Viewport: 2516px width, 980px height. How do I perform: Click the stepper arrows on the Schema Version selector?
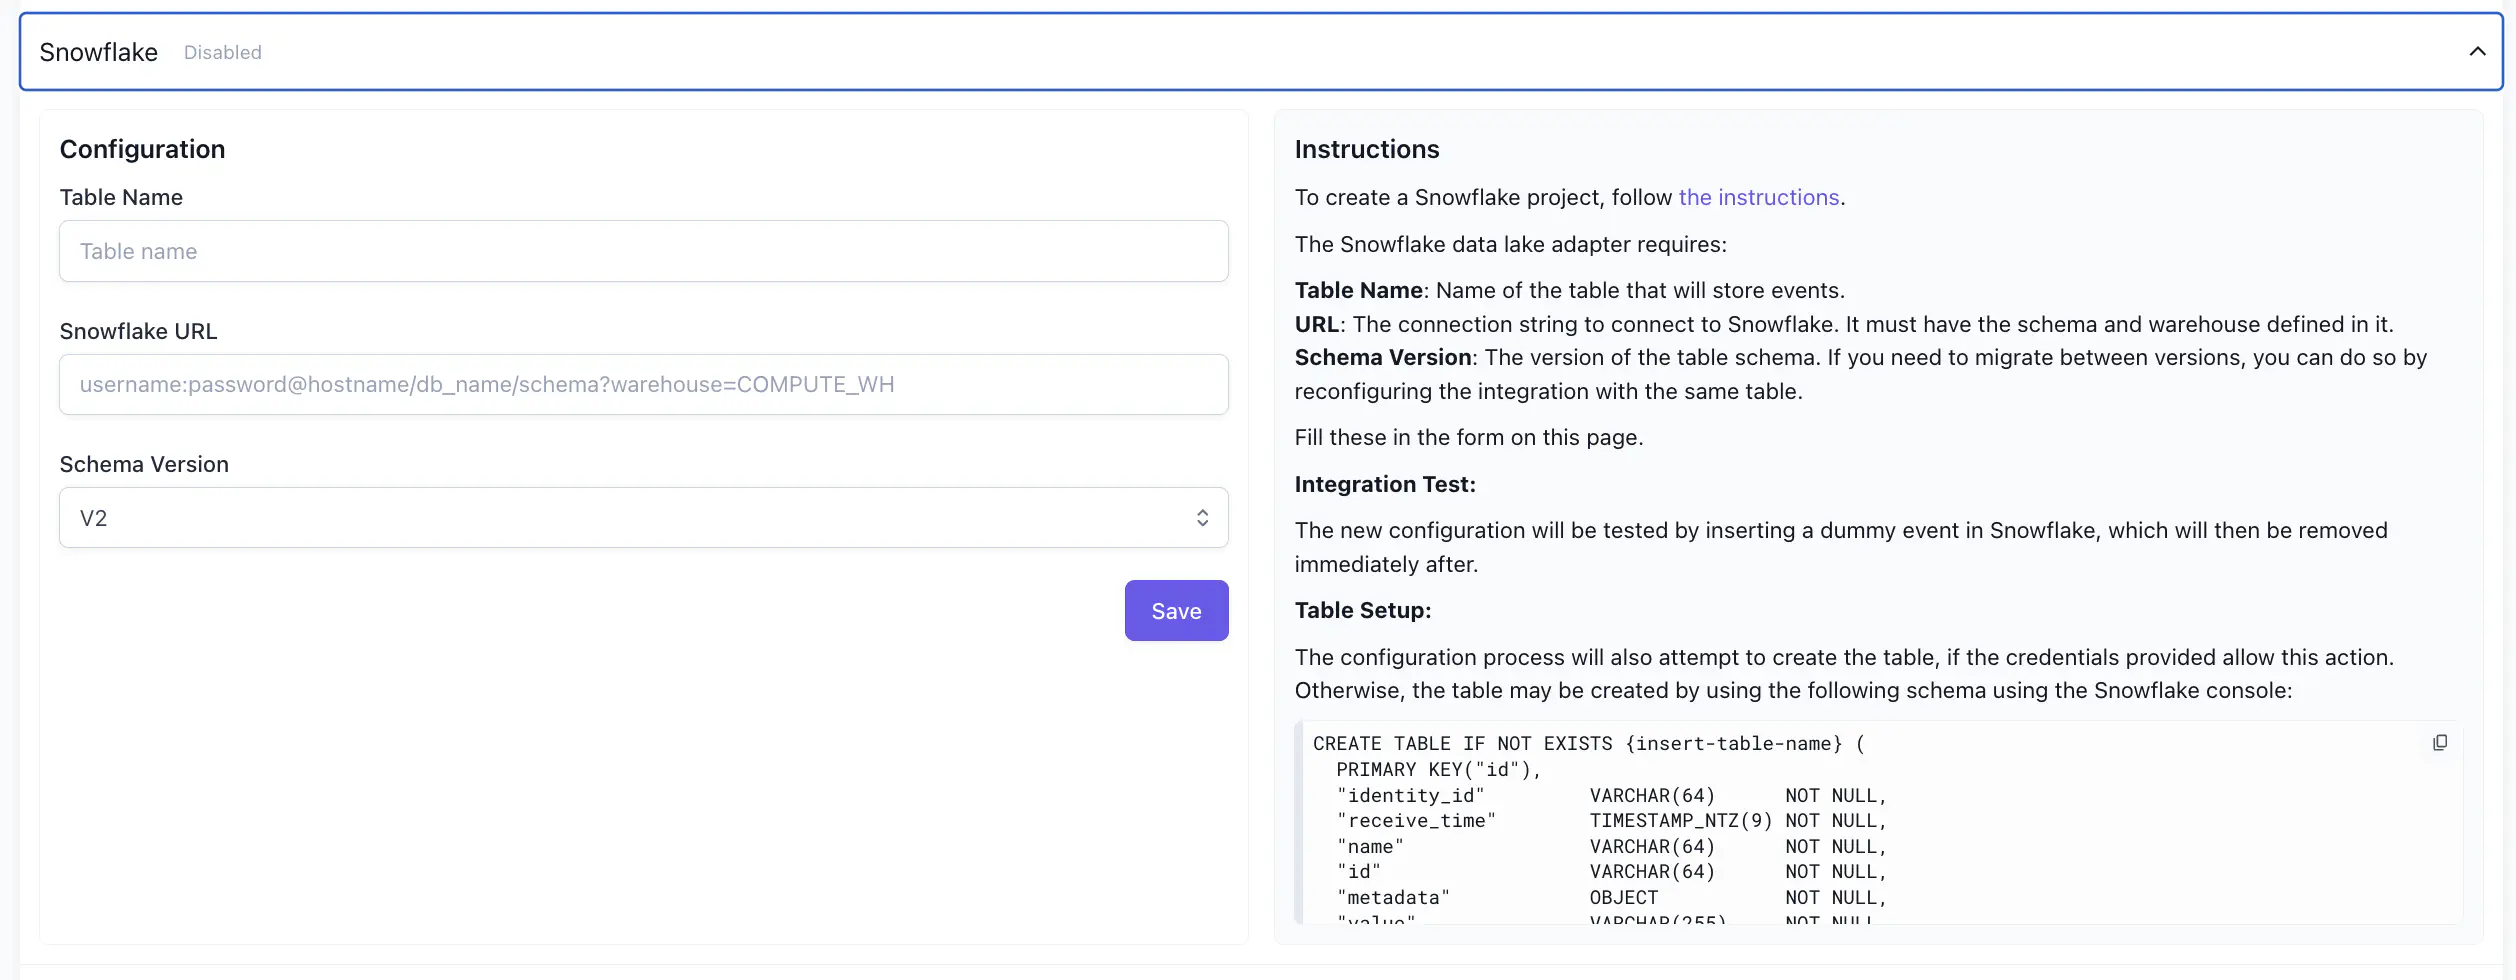click(x=1202, y=517)
